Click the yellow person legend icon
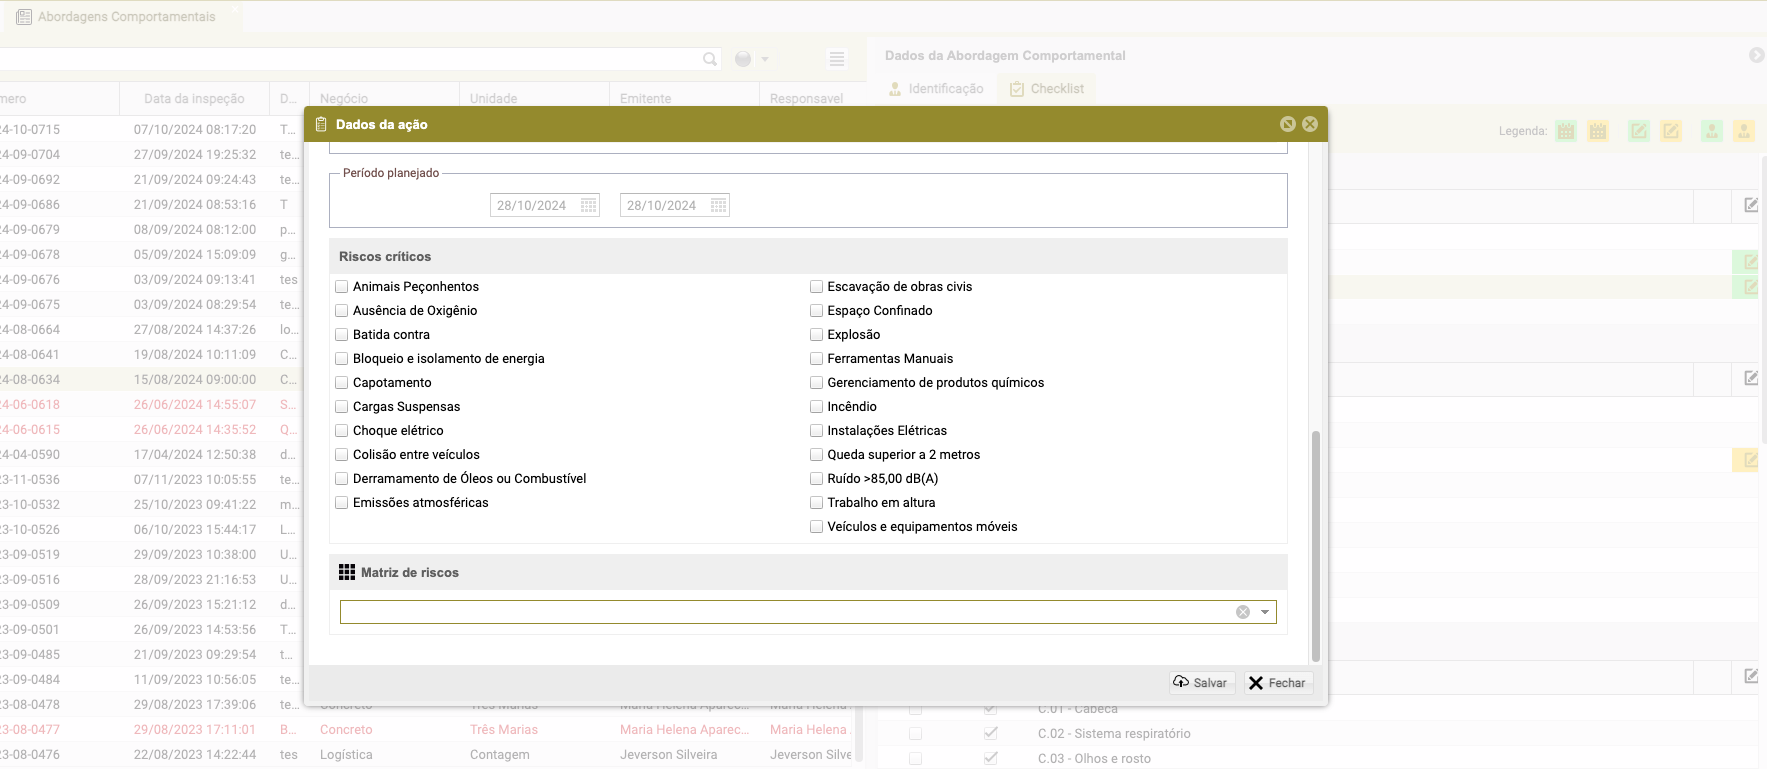 click(x=1744, y=131)
